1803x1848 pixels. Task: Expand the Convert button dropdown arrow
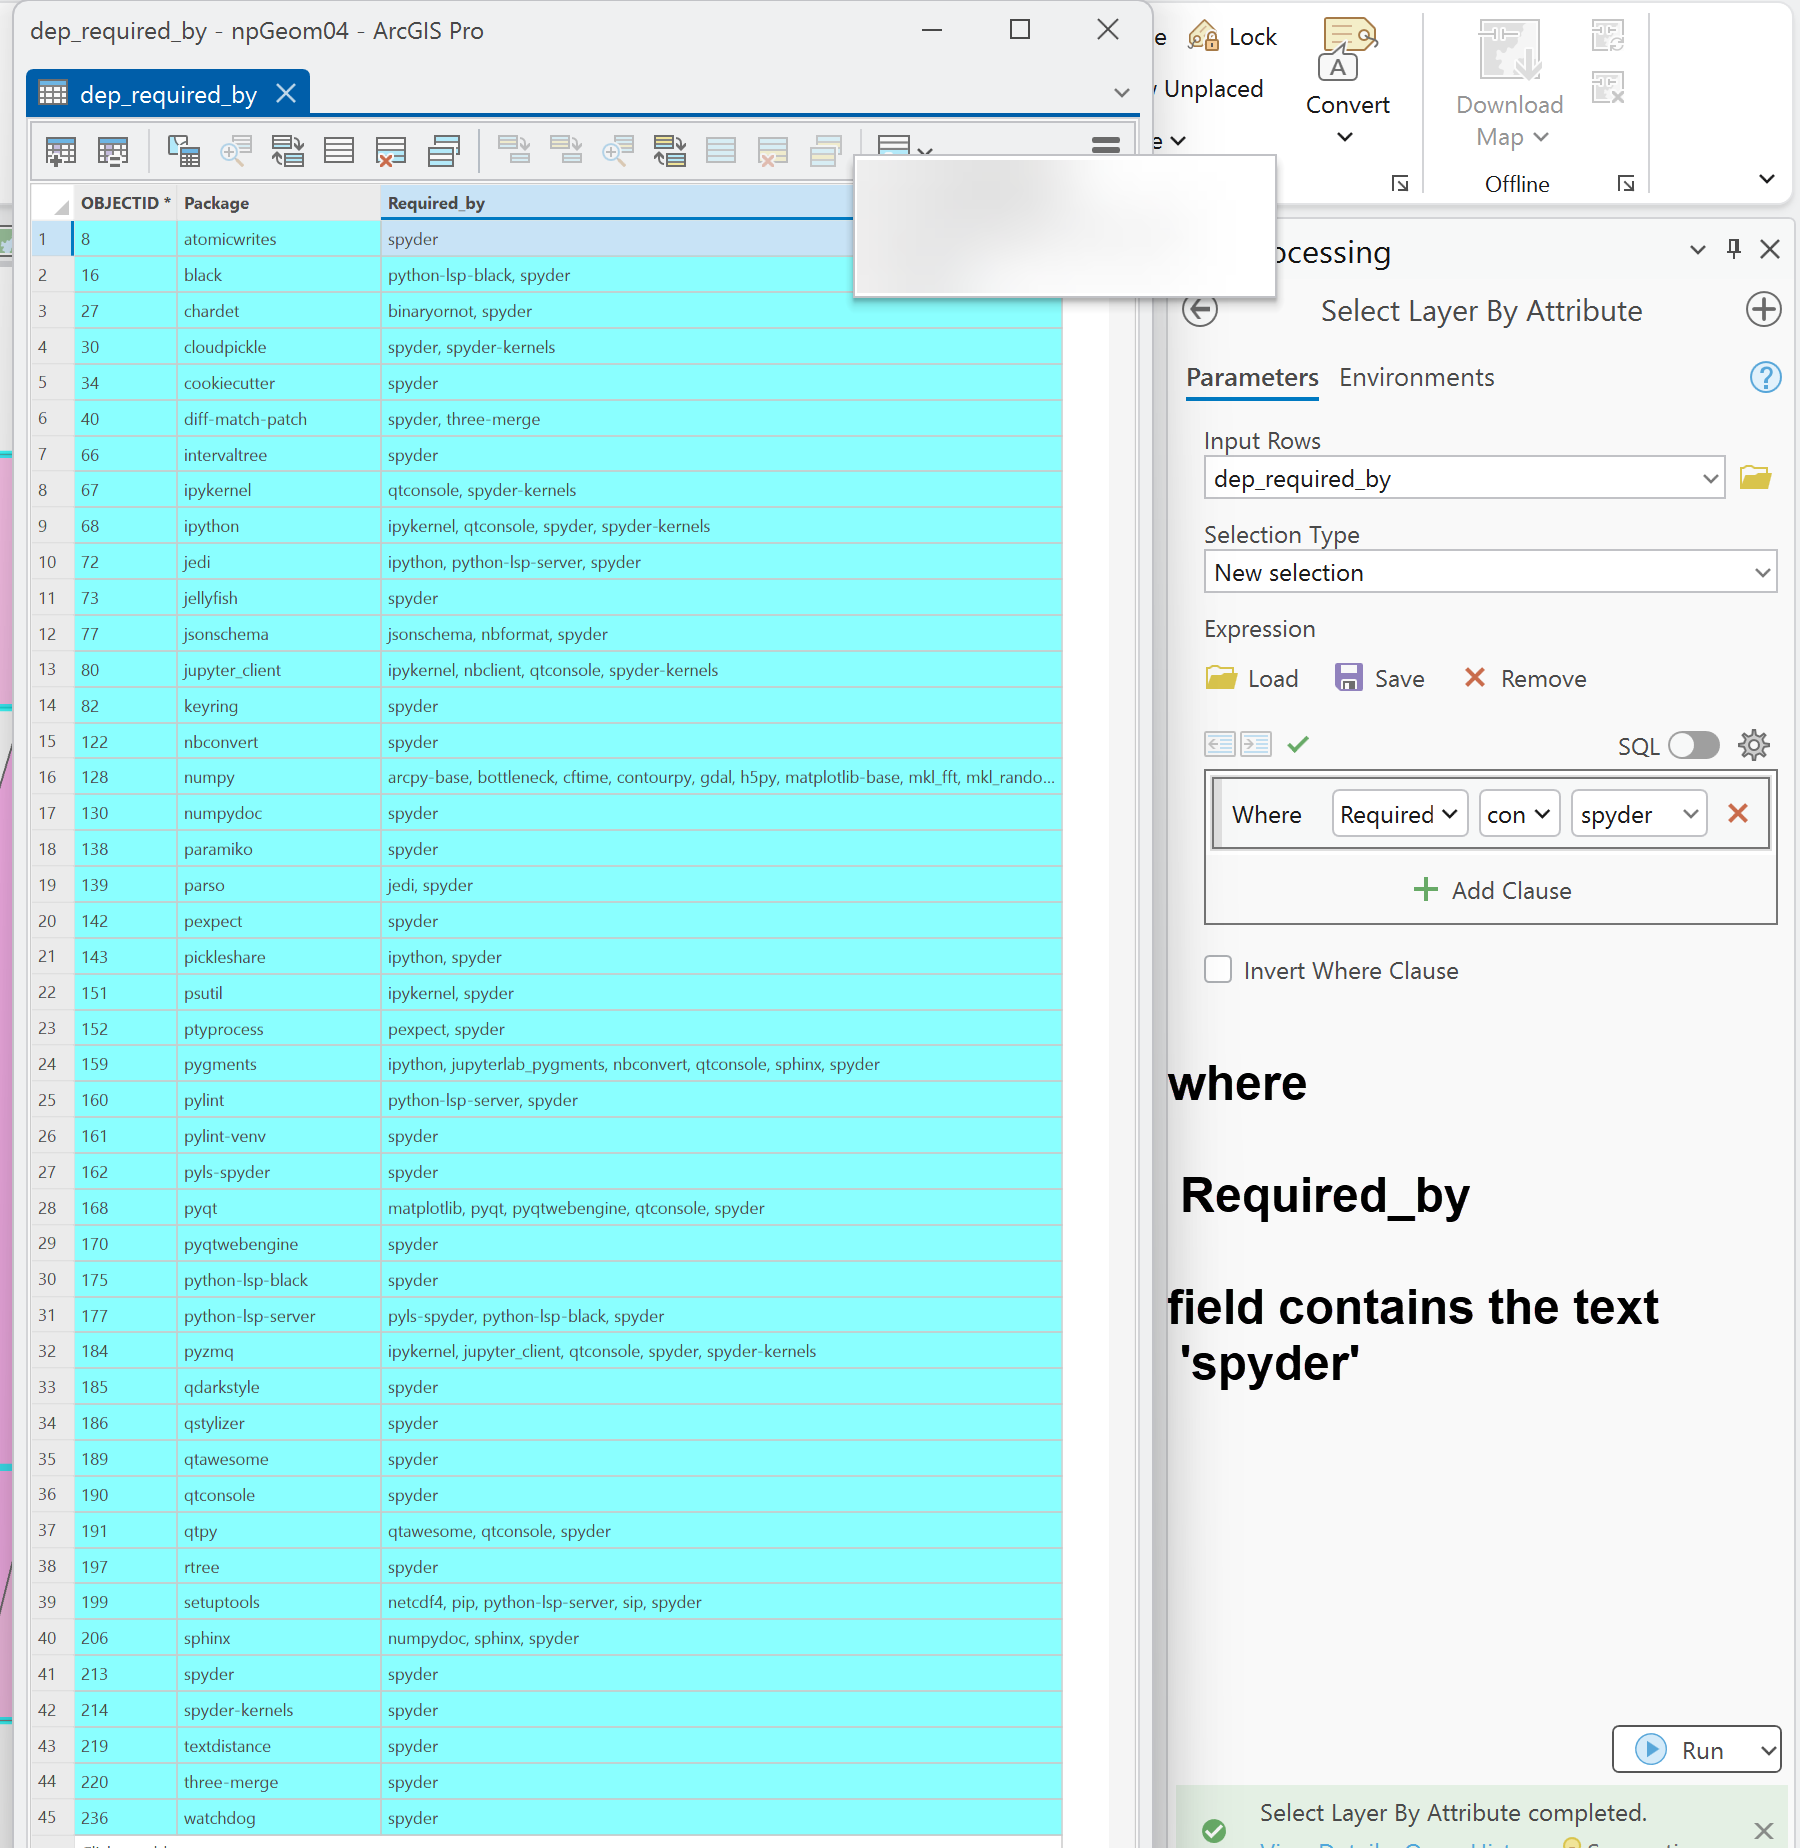1345,137
